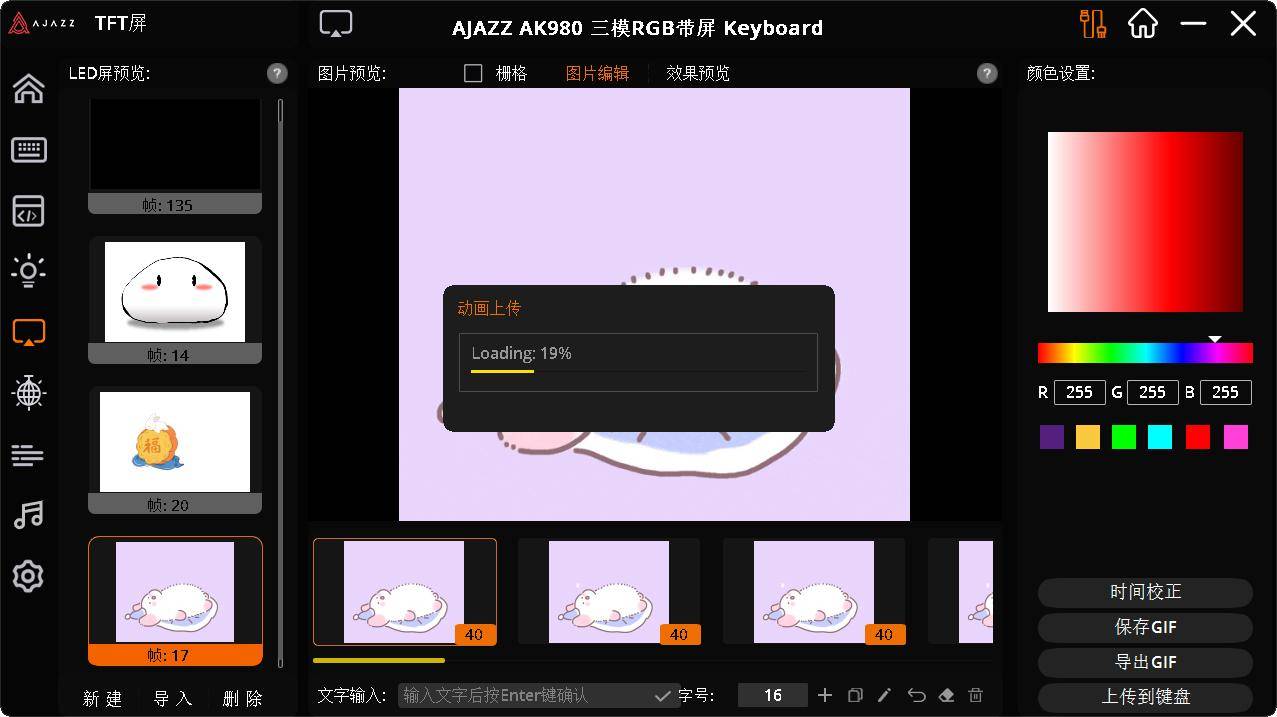
Task: Select the second frame in the filmstrip
Action: click(610, 592)
